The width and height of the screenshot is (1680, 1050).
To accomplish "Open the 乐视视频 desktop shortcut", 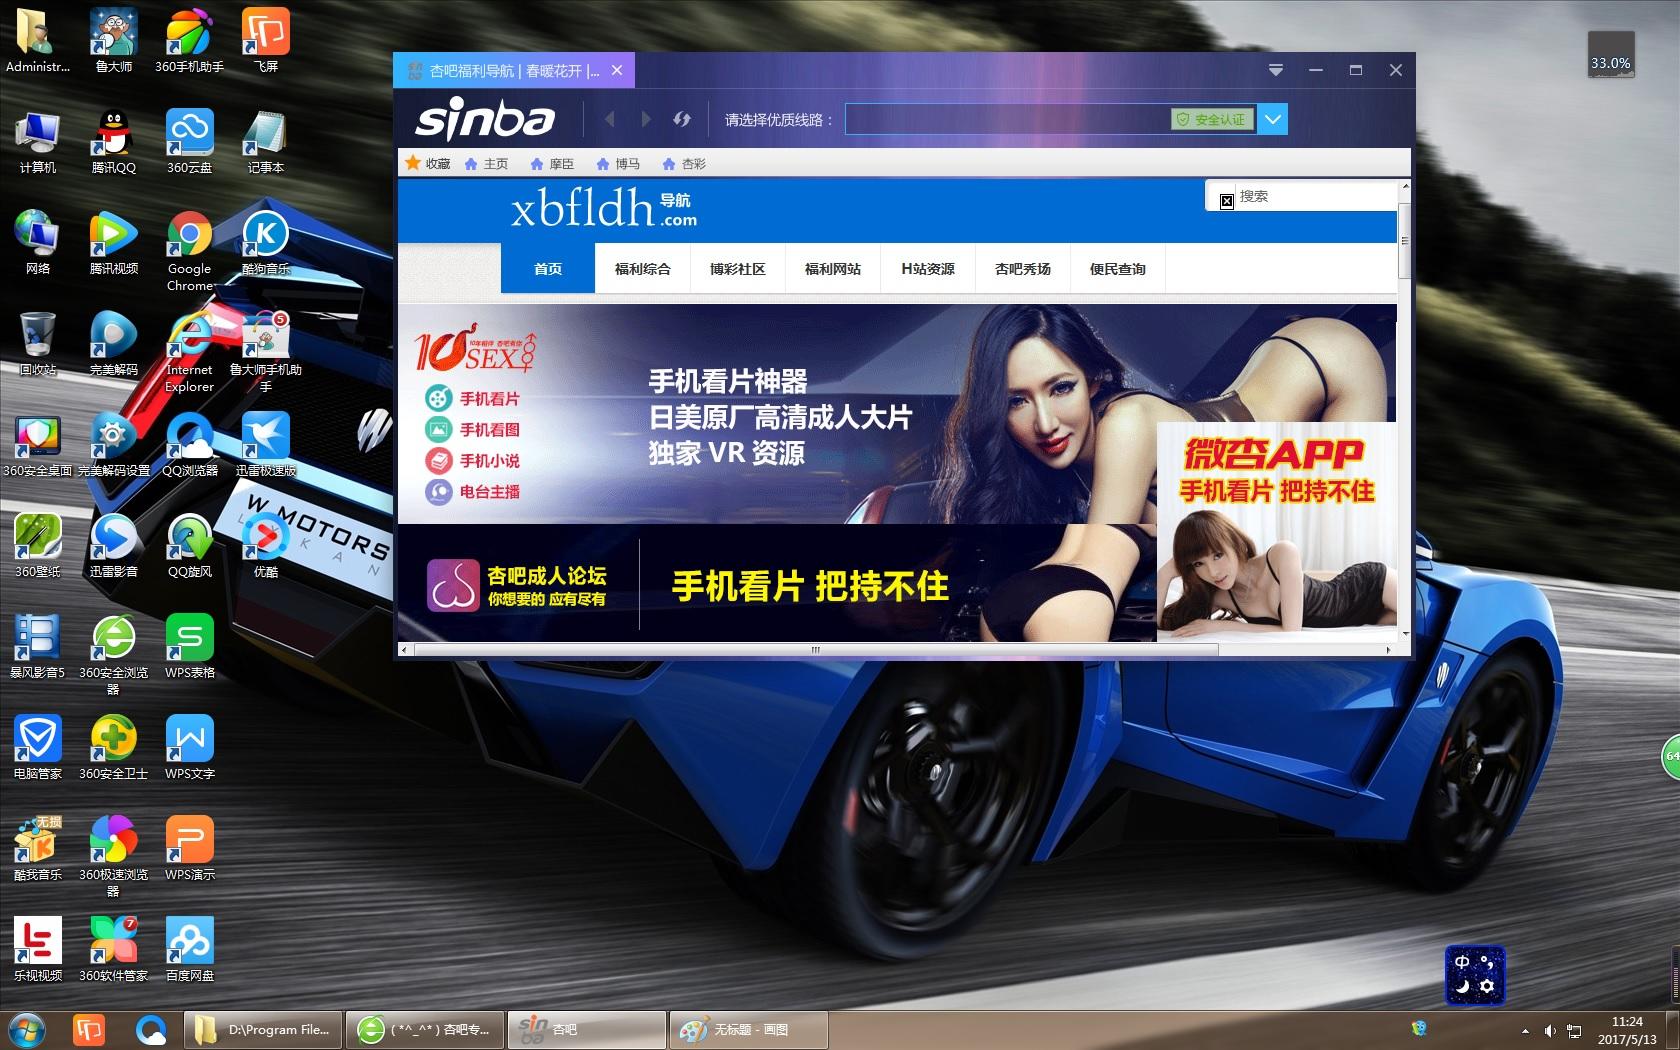I will pyautogui.click(x=38, y=949).
